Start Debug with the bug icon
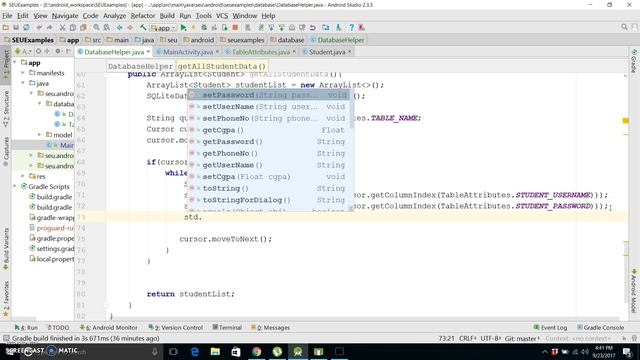640x360 pixels. pyautogui.click(x=204, y=27)
